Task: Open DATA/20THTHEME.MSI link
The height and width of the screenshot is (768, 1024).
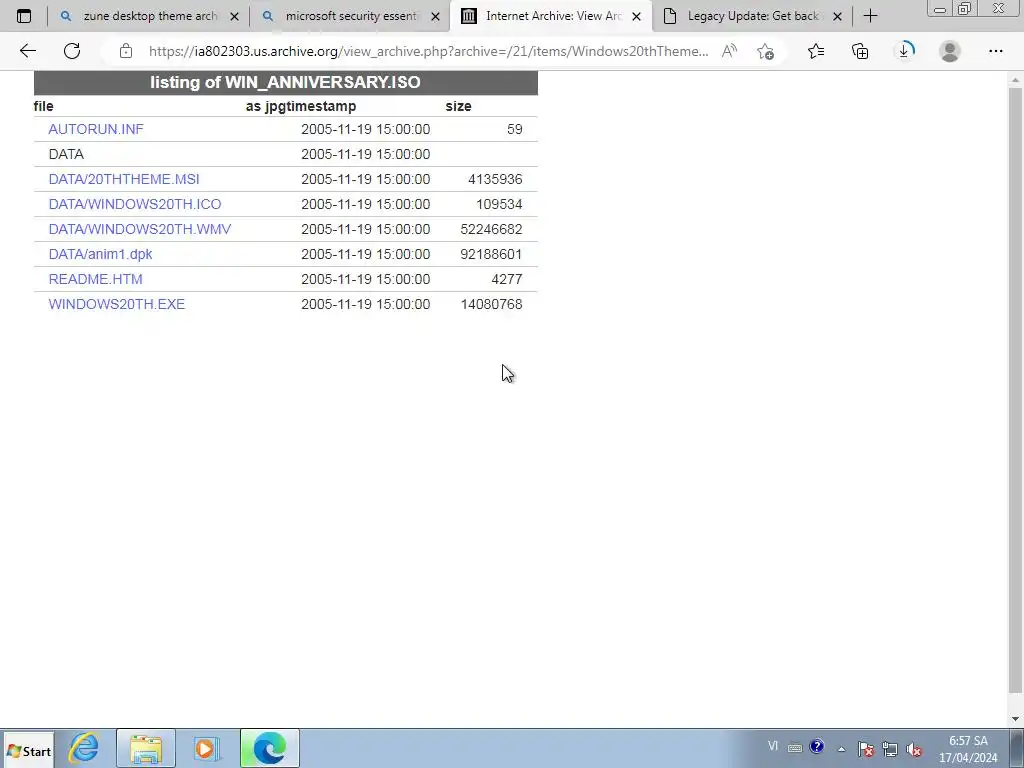Action: [124, 179]
